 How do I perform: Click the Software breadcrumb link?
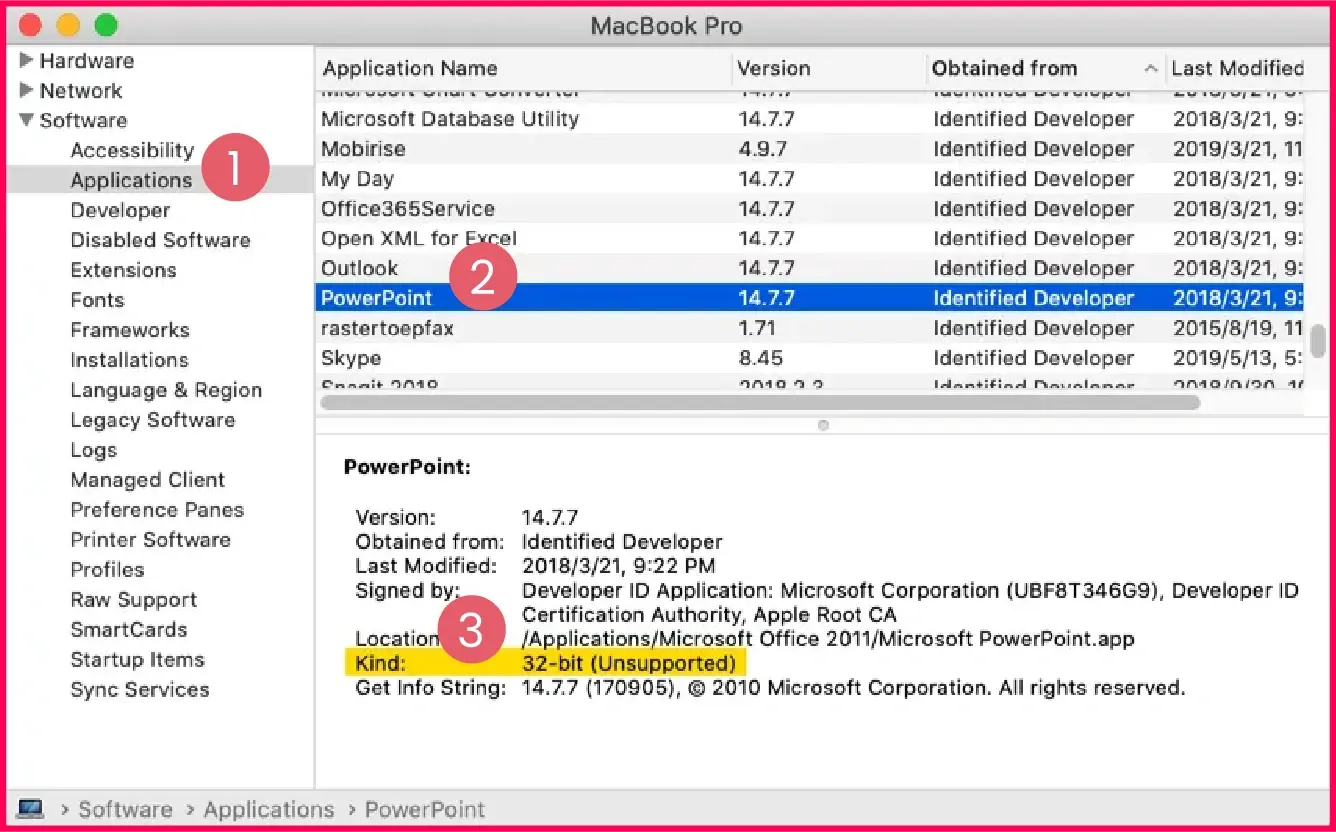pos(125,809)
